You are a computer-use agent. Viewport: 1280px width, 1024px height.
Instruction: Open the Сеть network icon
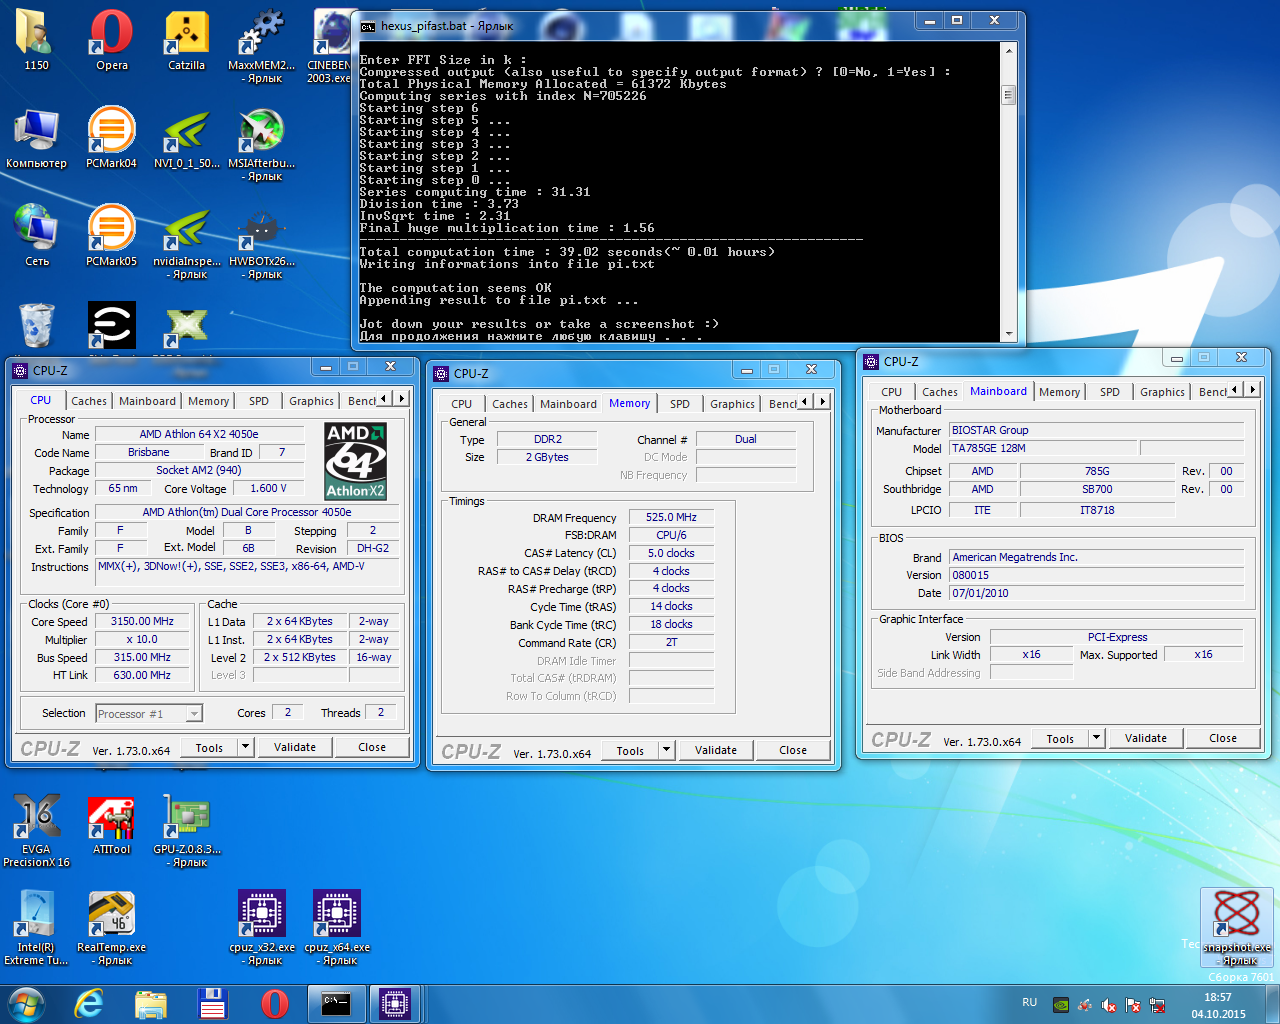coord(36,236)
